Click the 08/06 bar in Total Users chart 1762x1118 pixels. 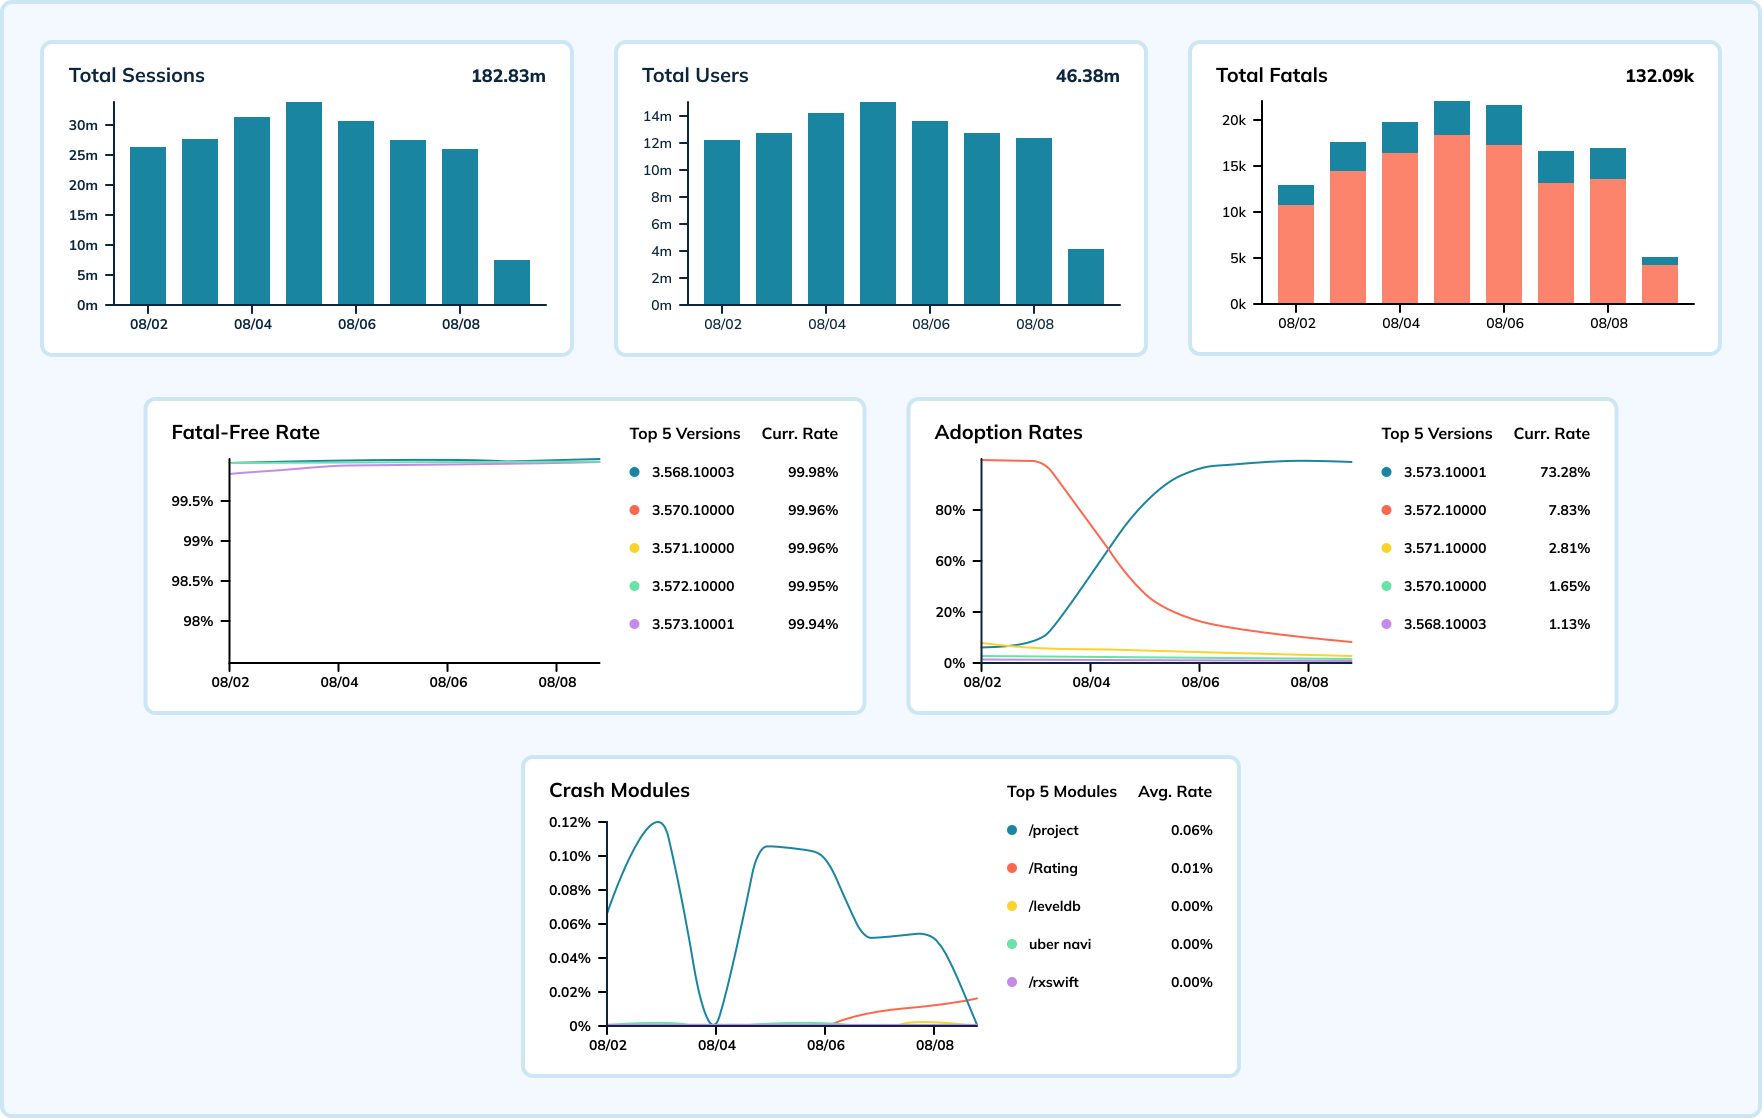click(x=930, y=213)
